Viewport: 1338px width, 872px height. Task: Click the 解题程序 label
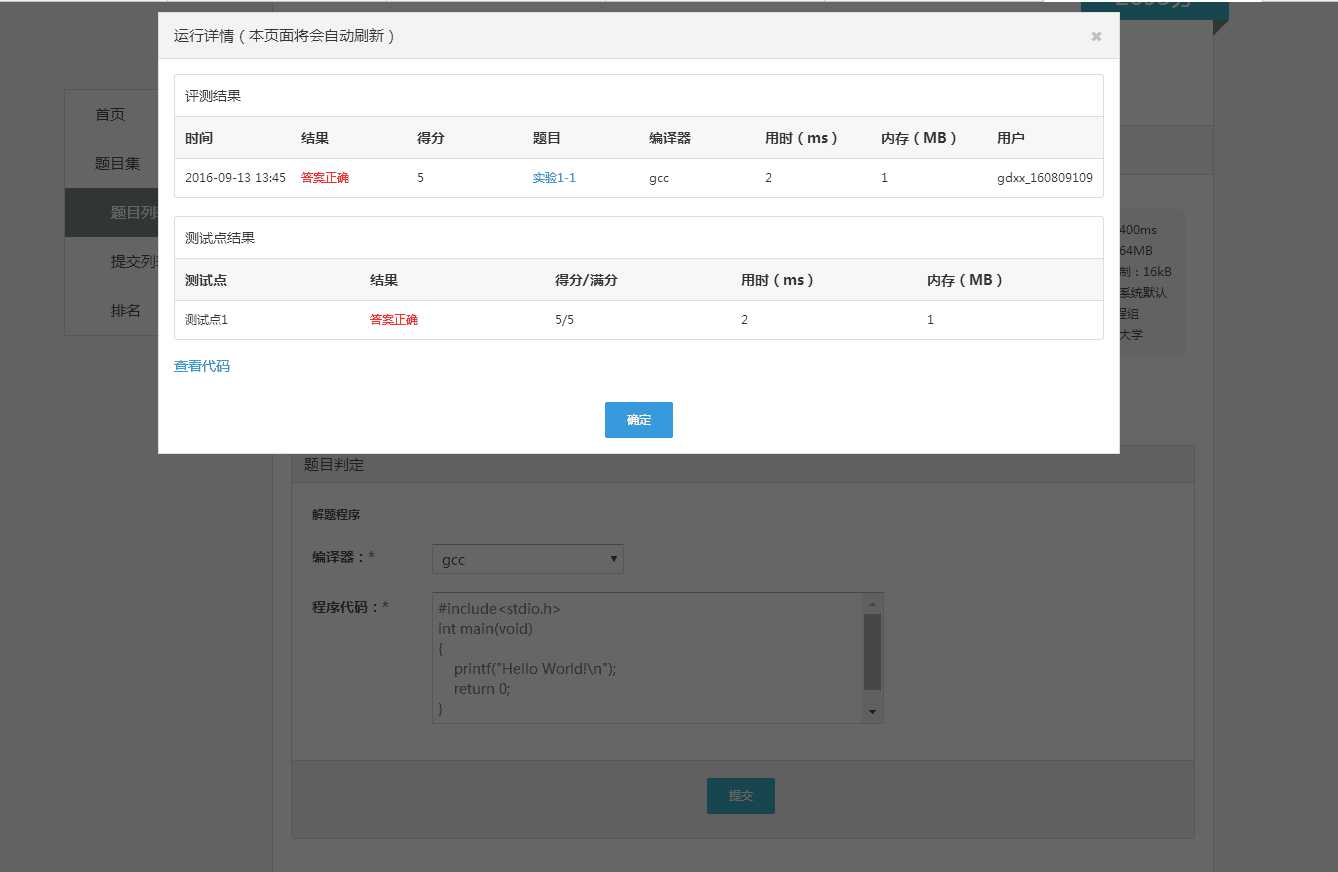tap(336, 515)
